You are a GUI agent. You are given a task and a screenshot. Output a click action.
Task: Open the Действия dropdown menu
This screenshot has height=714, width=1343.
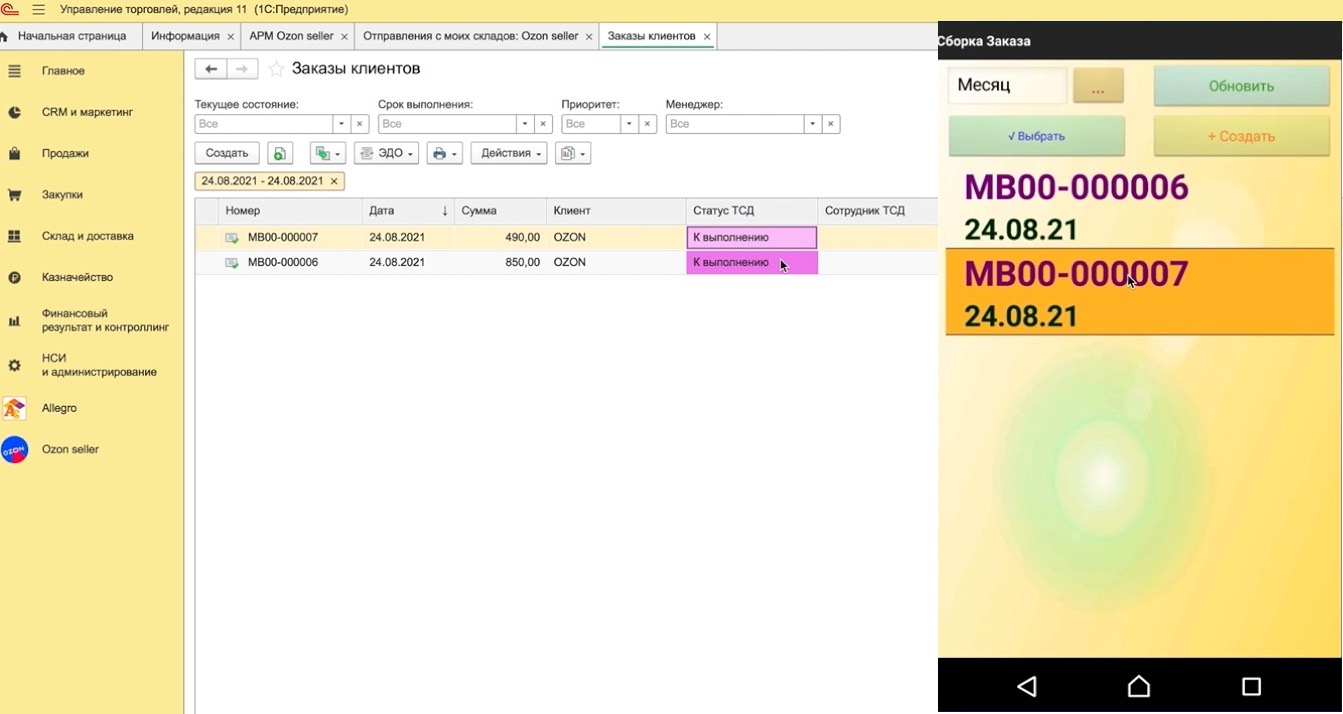coord(509,153)
